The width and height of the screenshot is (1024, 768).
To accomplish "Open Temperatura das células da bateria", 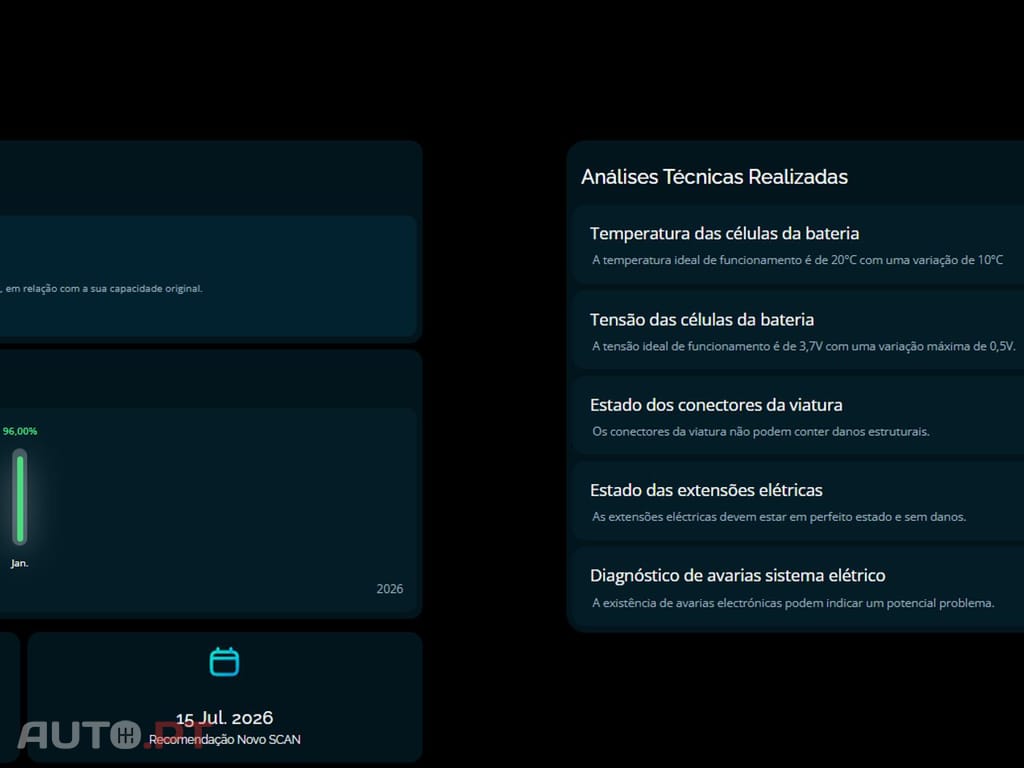I will [x=724, y=234].
